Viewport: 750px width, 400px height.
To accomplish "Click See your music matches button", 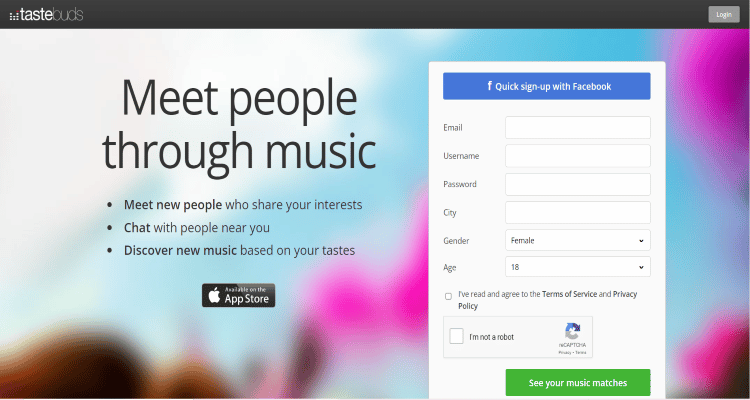I will click(578, 382).
